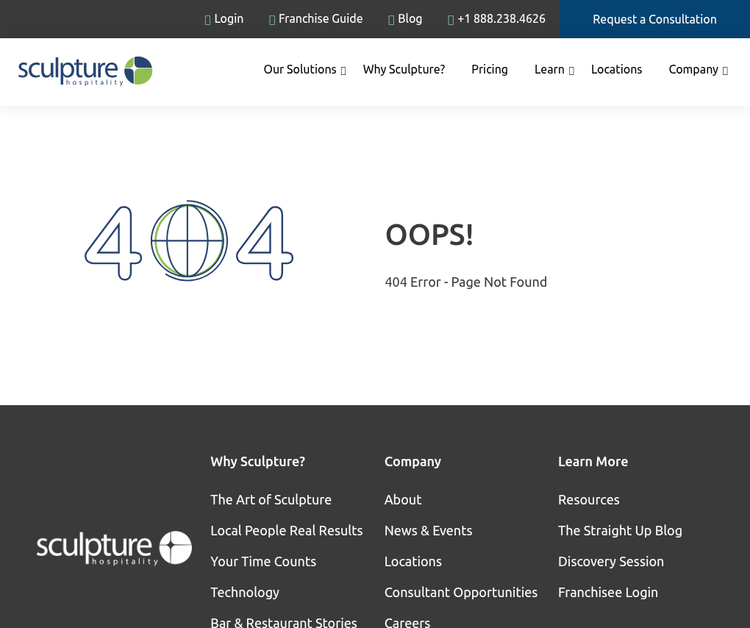Expand the Company dropdown arrow
The image size is (750, 628).
click(x=725, y=71)
